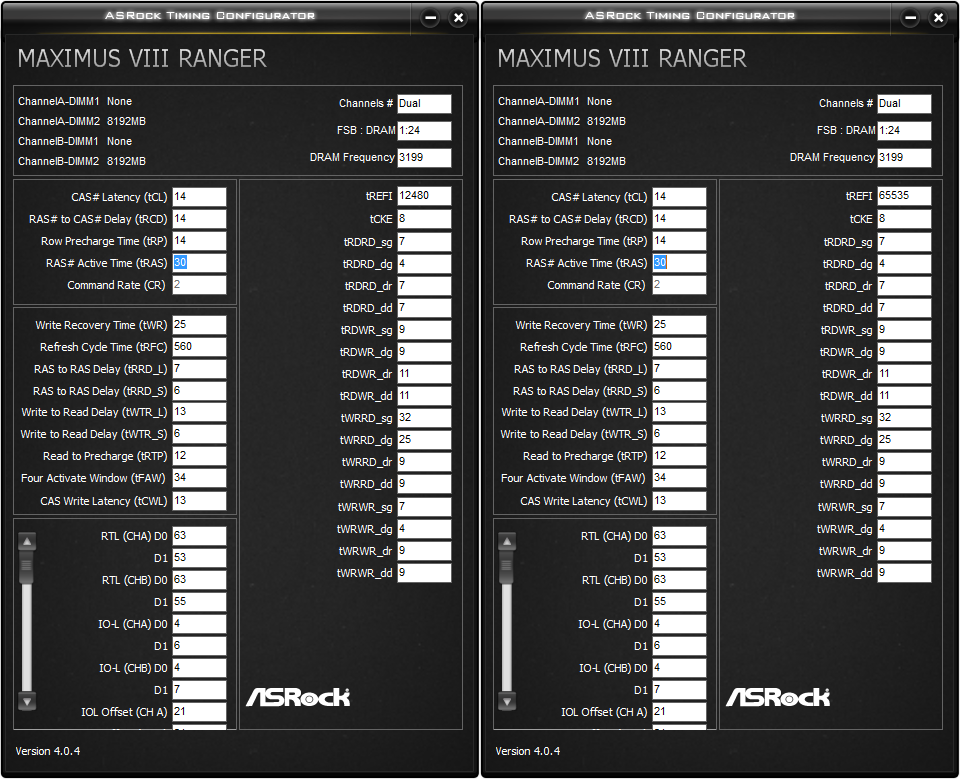Click ASRock logo in right window
Viewport: 960px width, 780px height.
coord(778,697)
